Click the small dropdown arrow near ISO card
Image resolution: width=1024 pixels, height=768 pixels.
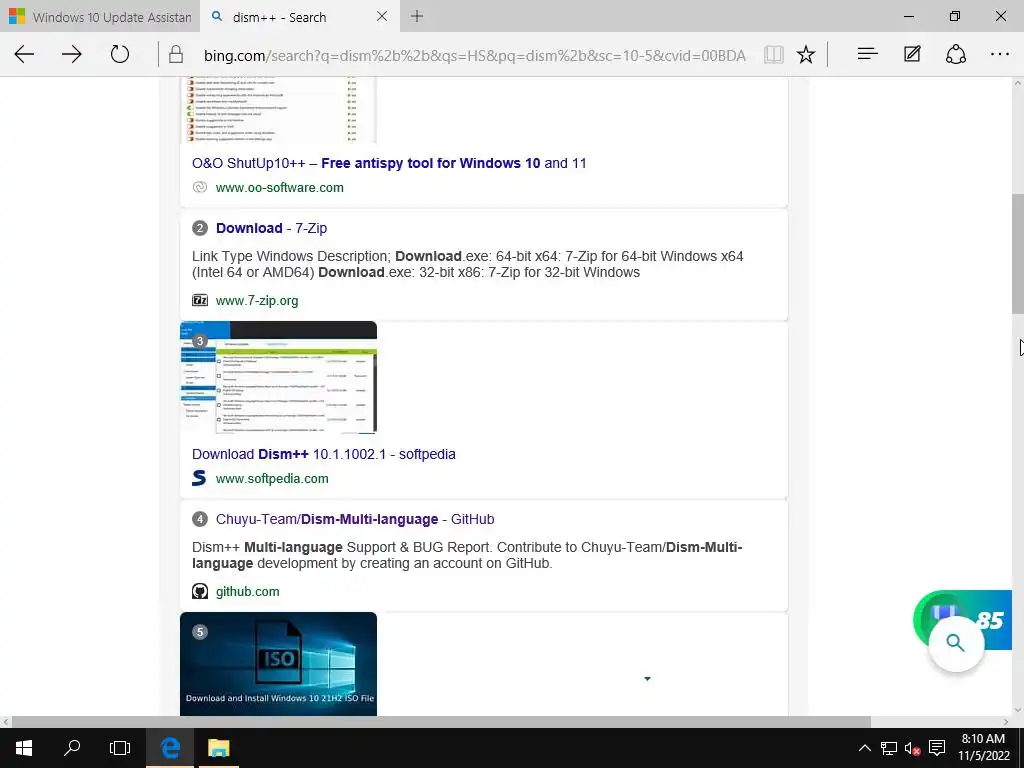click(647, 679)
